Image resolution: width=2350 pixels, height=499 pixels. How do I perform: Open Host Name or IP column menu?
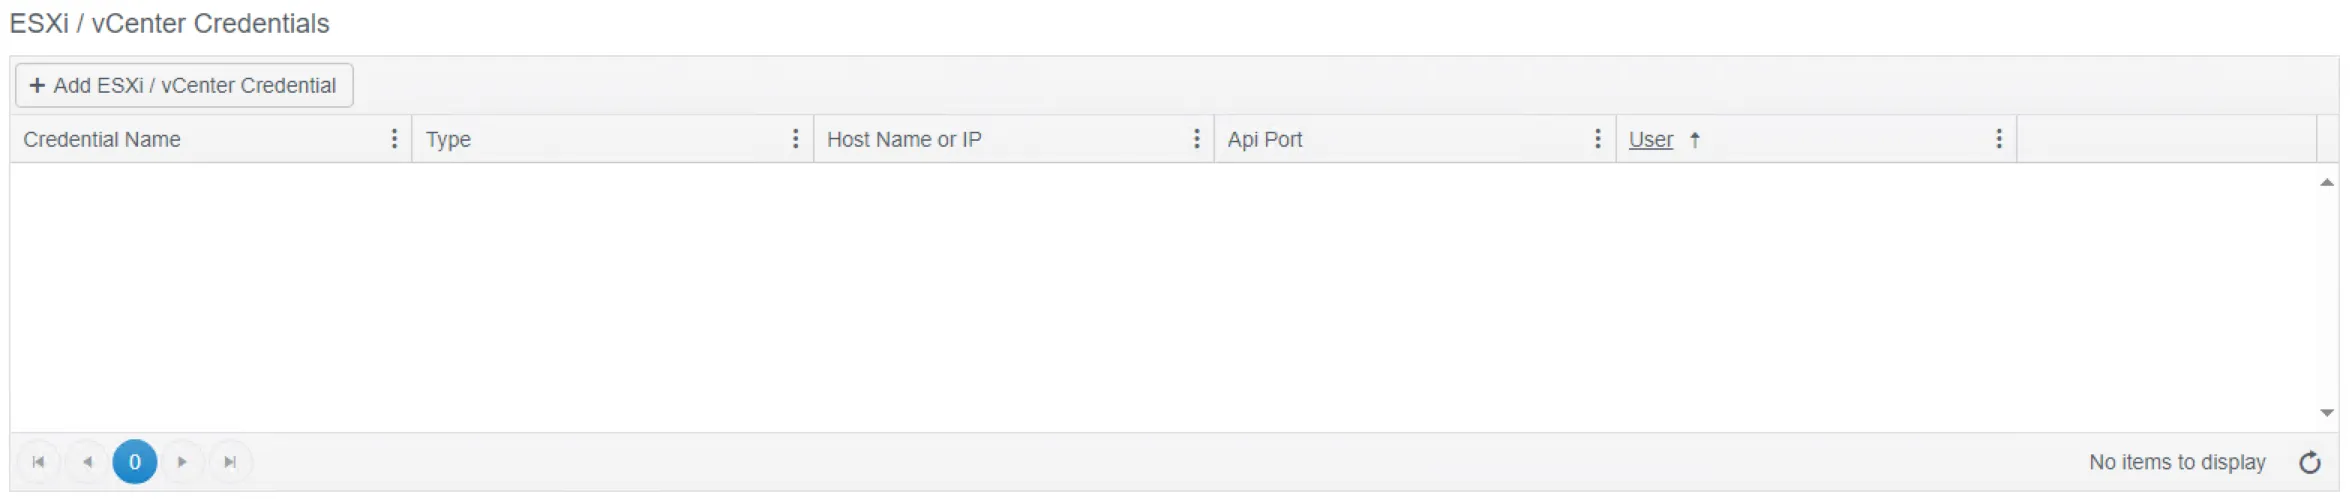click(1196, 139)
